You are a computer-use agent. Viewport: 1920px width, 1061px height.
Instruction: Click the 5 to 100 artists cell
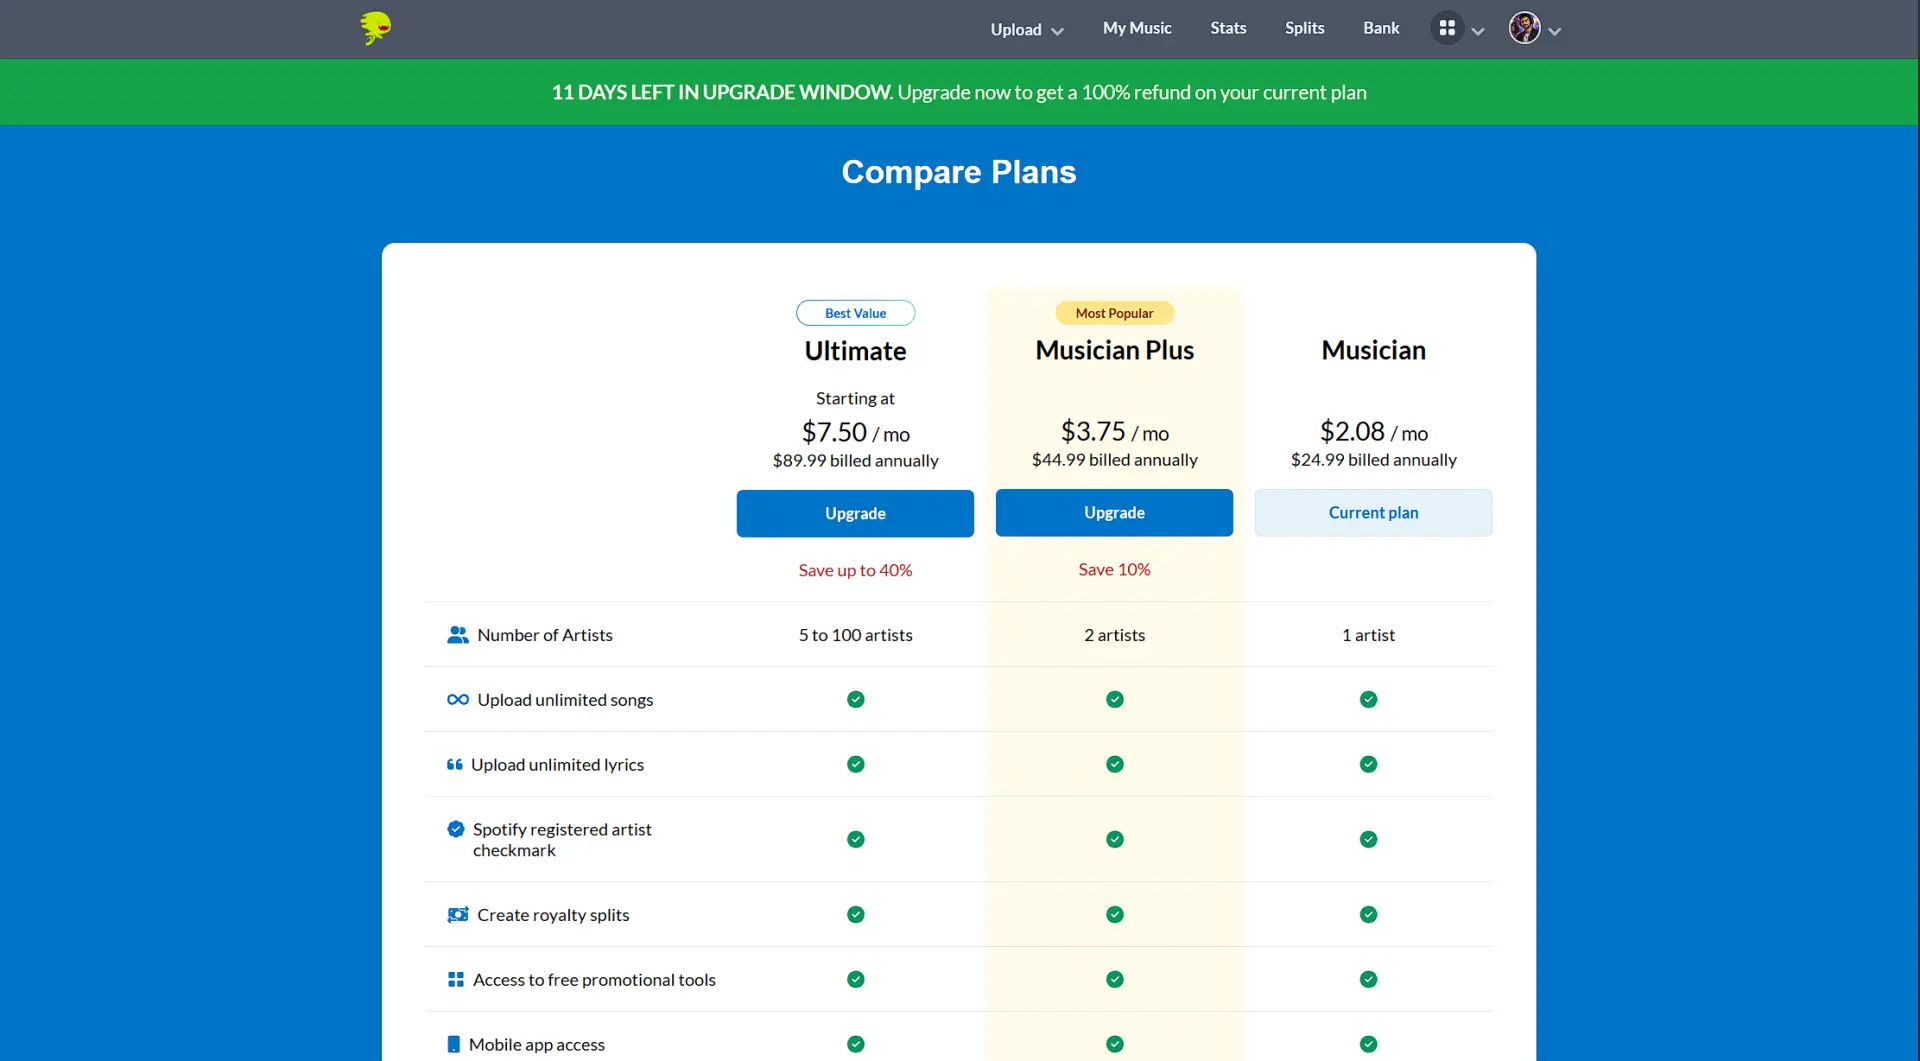[x=856, y=635]
